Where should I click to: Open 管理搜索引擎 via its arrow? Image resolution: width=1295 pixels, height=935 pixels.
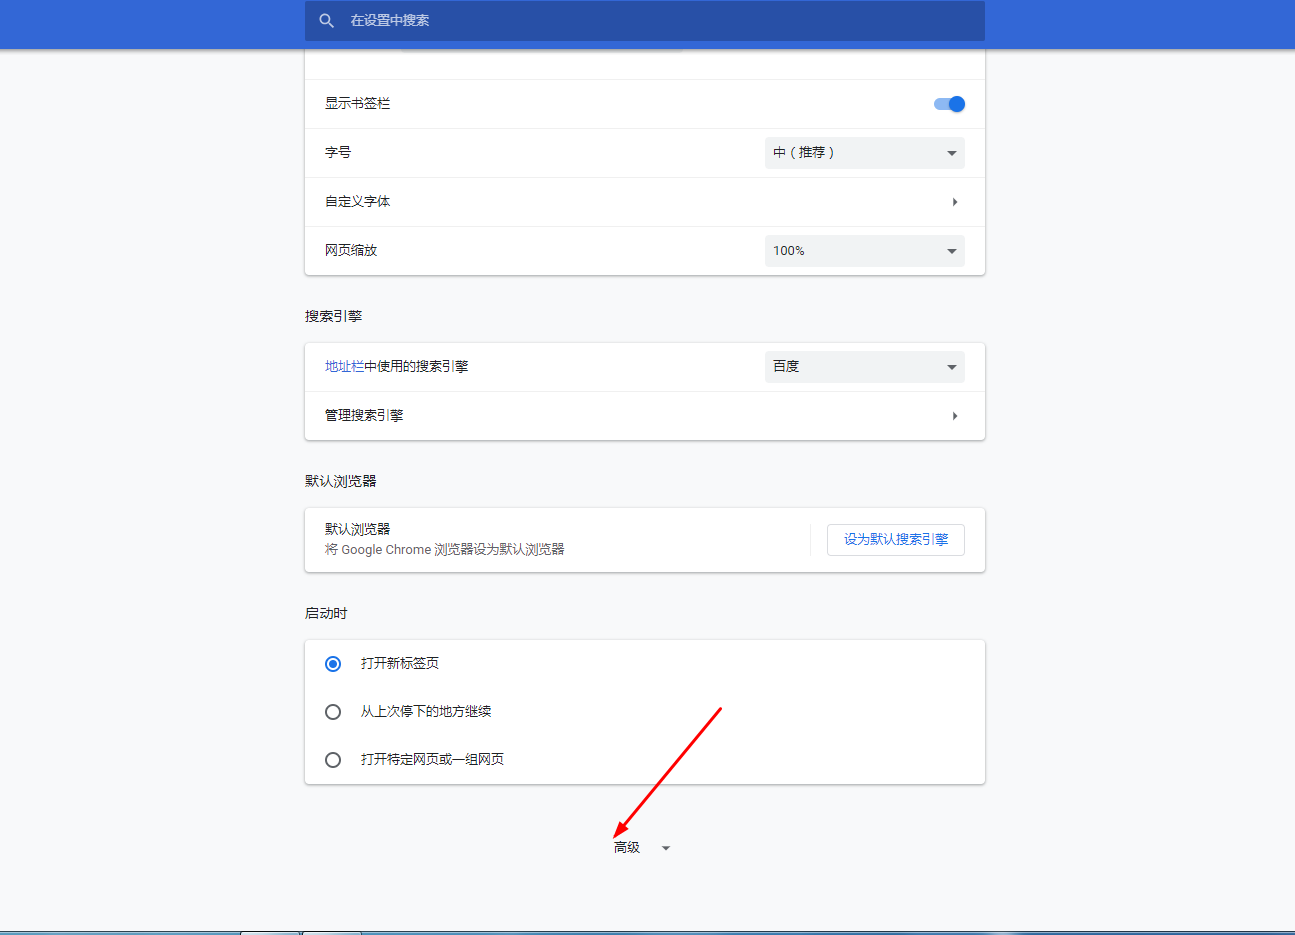pyautogui.click(x=955, y=416)
